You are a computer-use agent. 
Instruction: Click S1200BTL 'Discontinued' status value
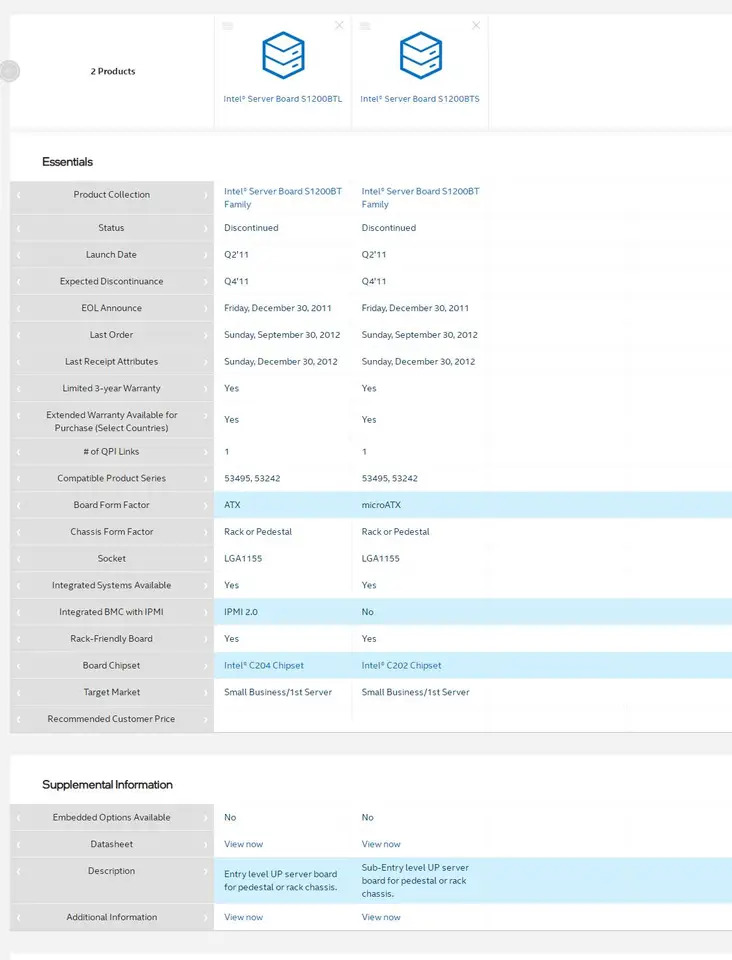[x=251, y=228]
